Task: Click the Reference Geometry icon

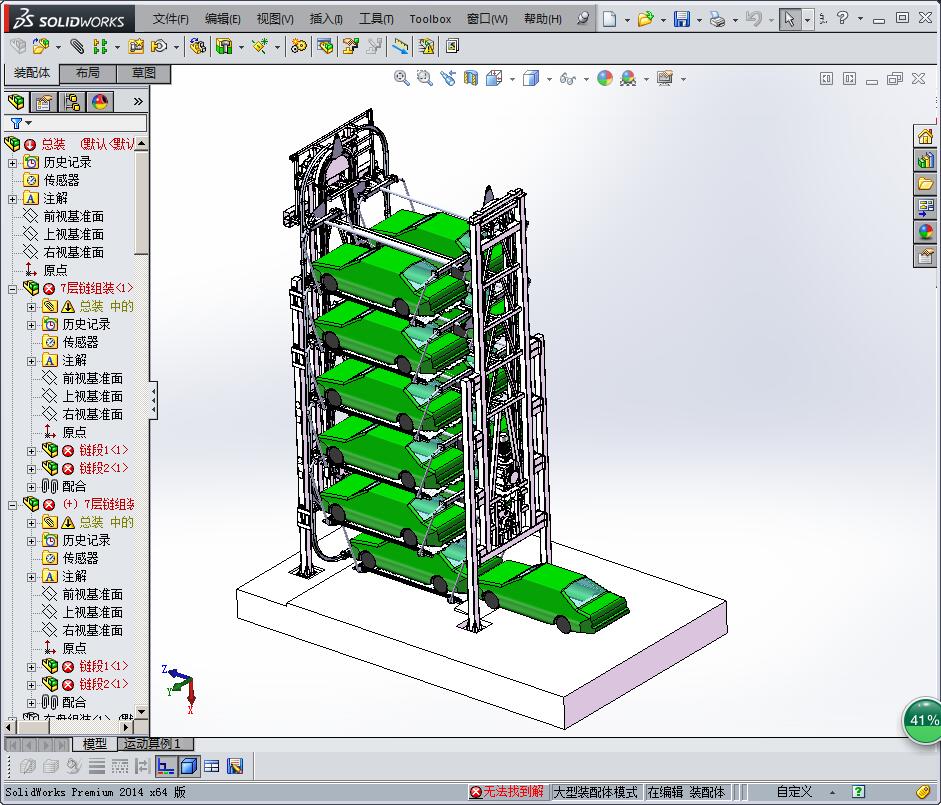Action: [x=260, y=46]
